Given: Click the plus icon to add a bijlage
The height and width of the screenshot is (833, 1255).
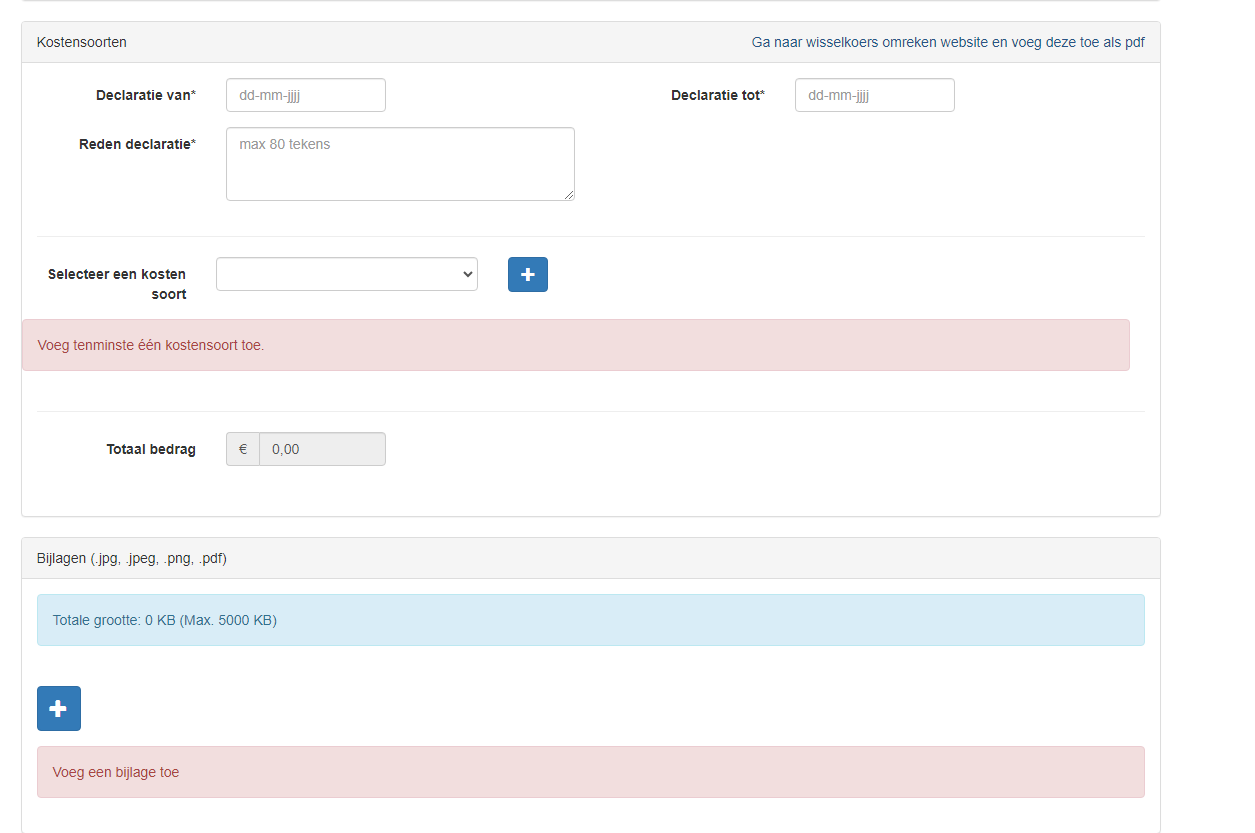Looking at the screenshot, I should coord(59,708).
